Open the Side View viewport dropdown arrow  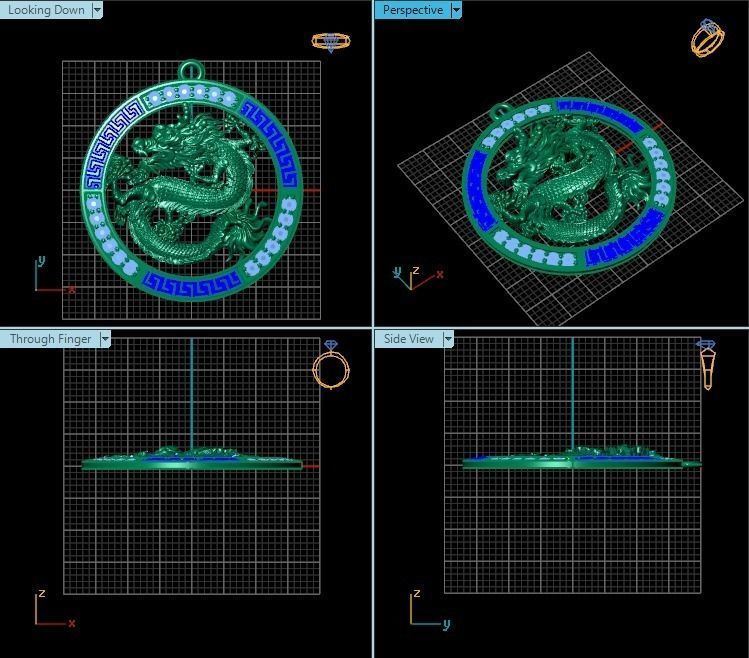click(448, 339)
